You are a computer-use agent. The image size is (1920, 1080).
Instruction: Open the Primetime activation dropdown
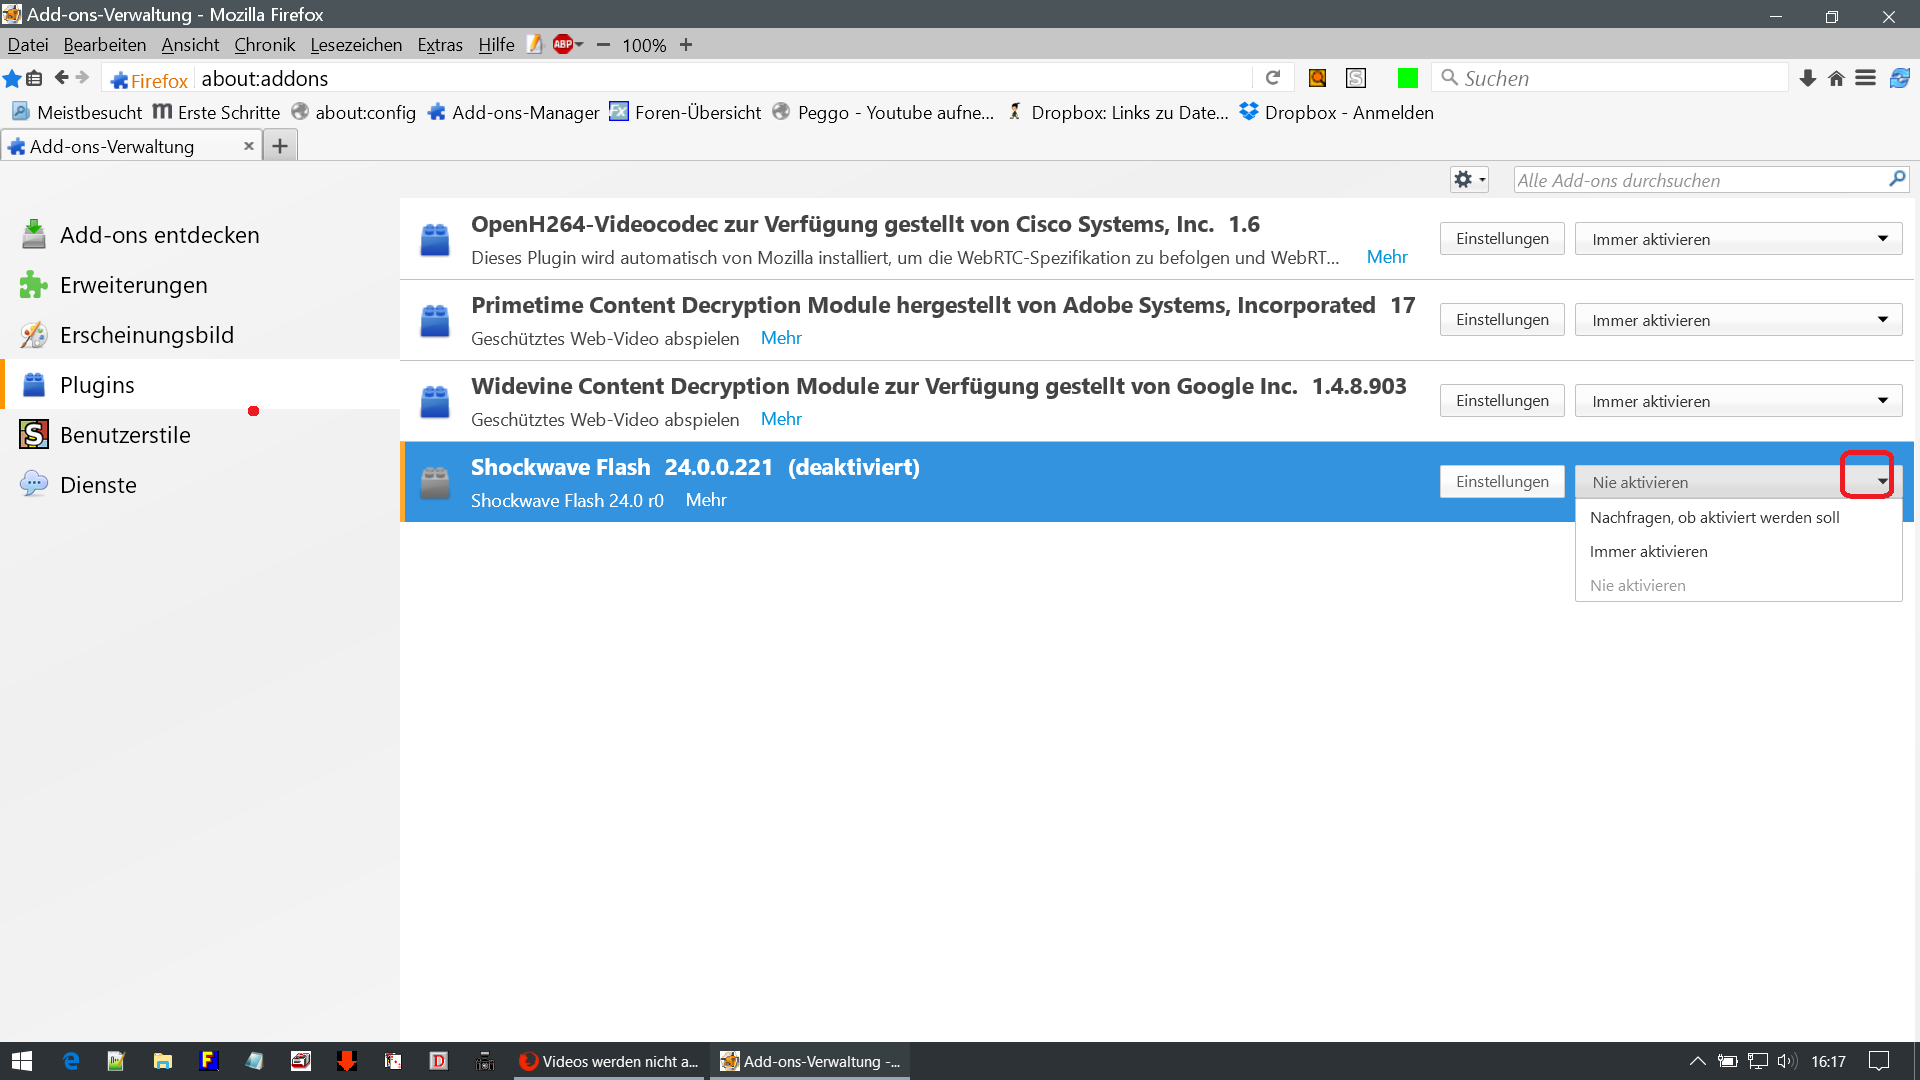pos(1738,321)
